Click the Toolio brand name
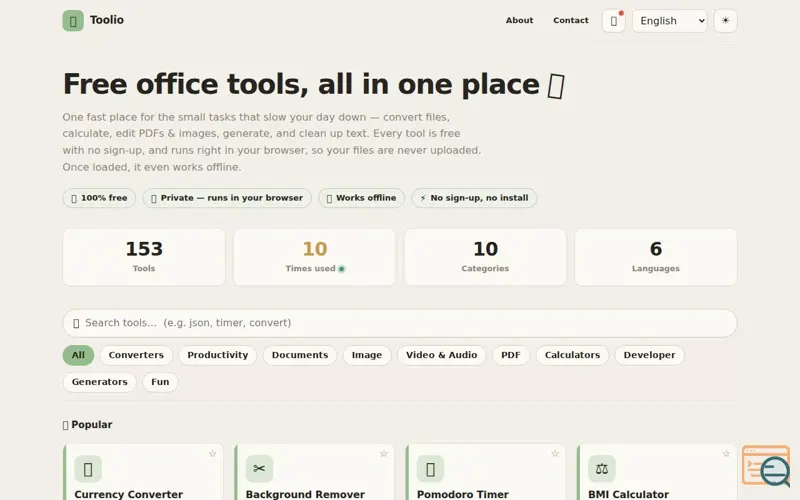Viewport: 800px width, 500px height. (x=107, y=20)
